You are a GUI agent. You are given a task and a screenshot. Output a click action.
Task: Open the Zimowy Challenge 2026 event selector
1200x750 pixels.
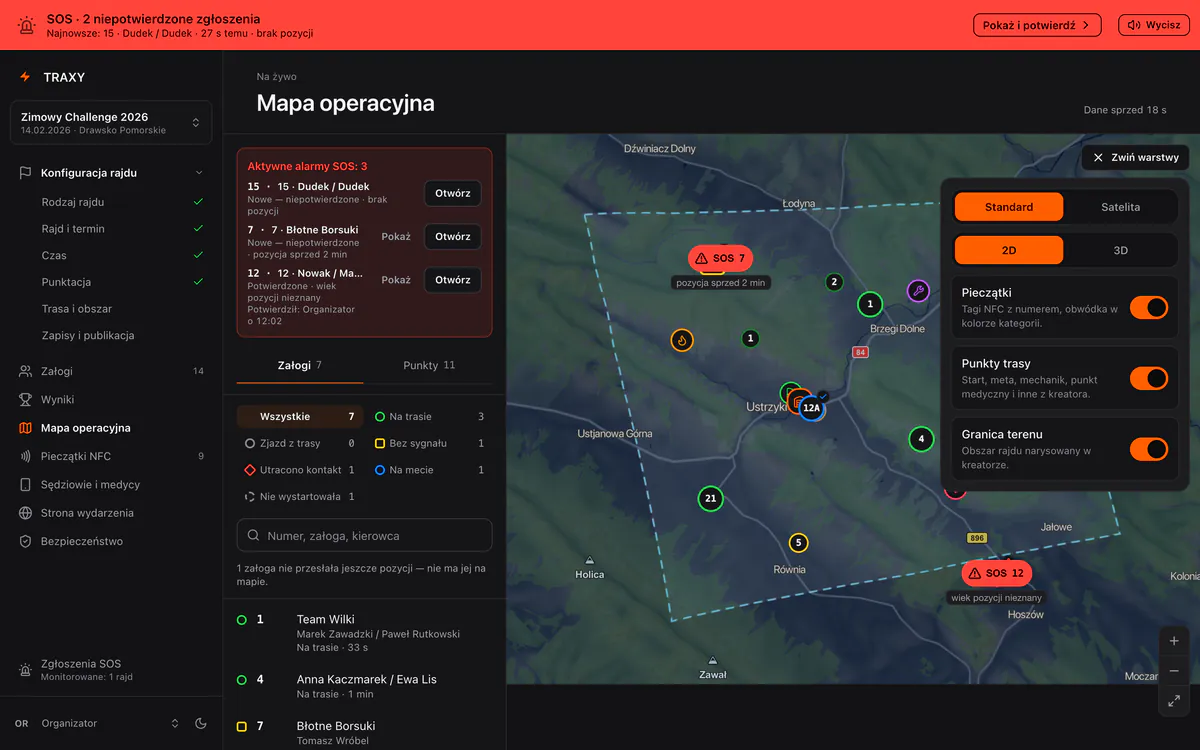click(111, 123)
